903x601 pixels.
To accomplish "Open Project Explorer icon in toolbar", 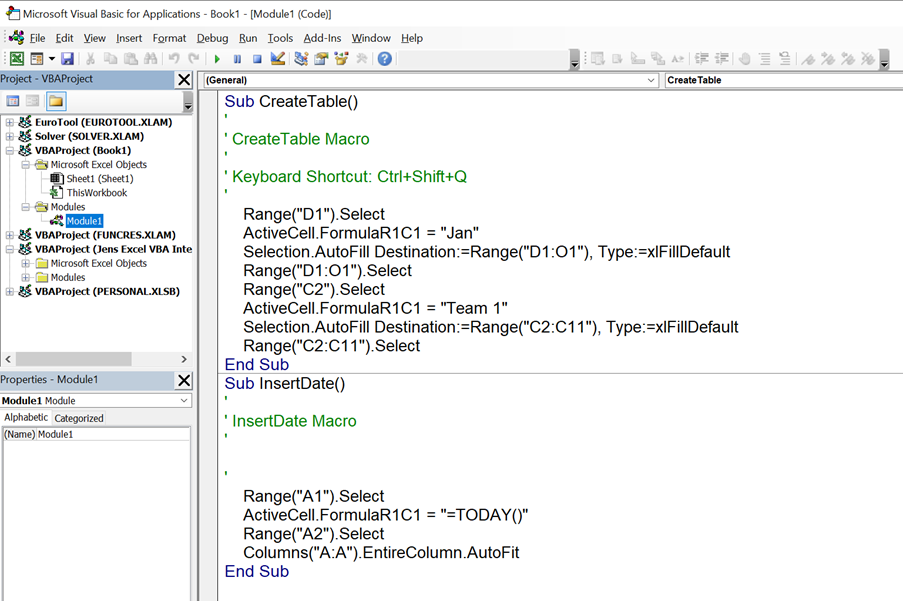I will (x=301, y=58).
